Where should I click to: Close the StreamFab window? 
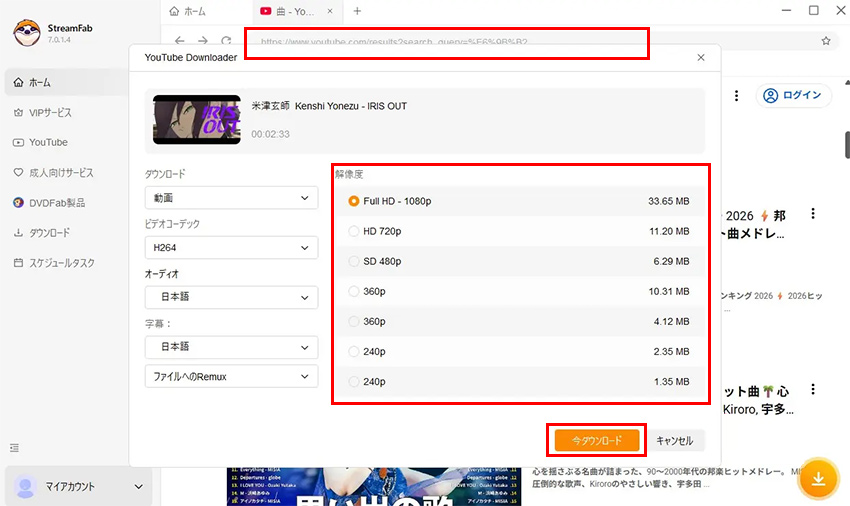click(841, 10)
